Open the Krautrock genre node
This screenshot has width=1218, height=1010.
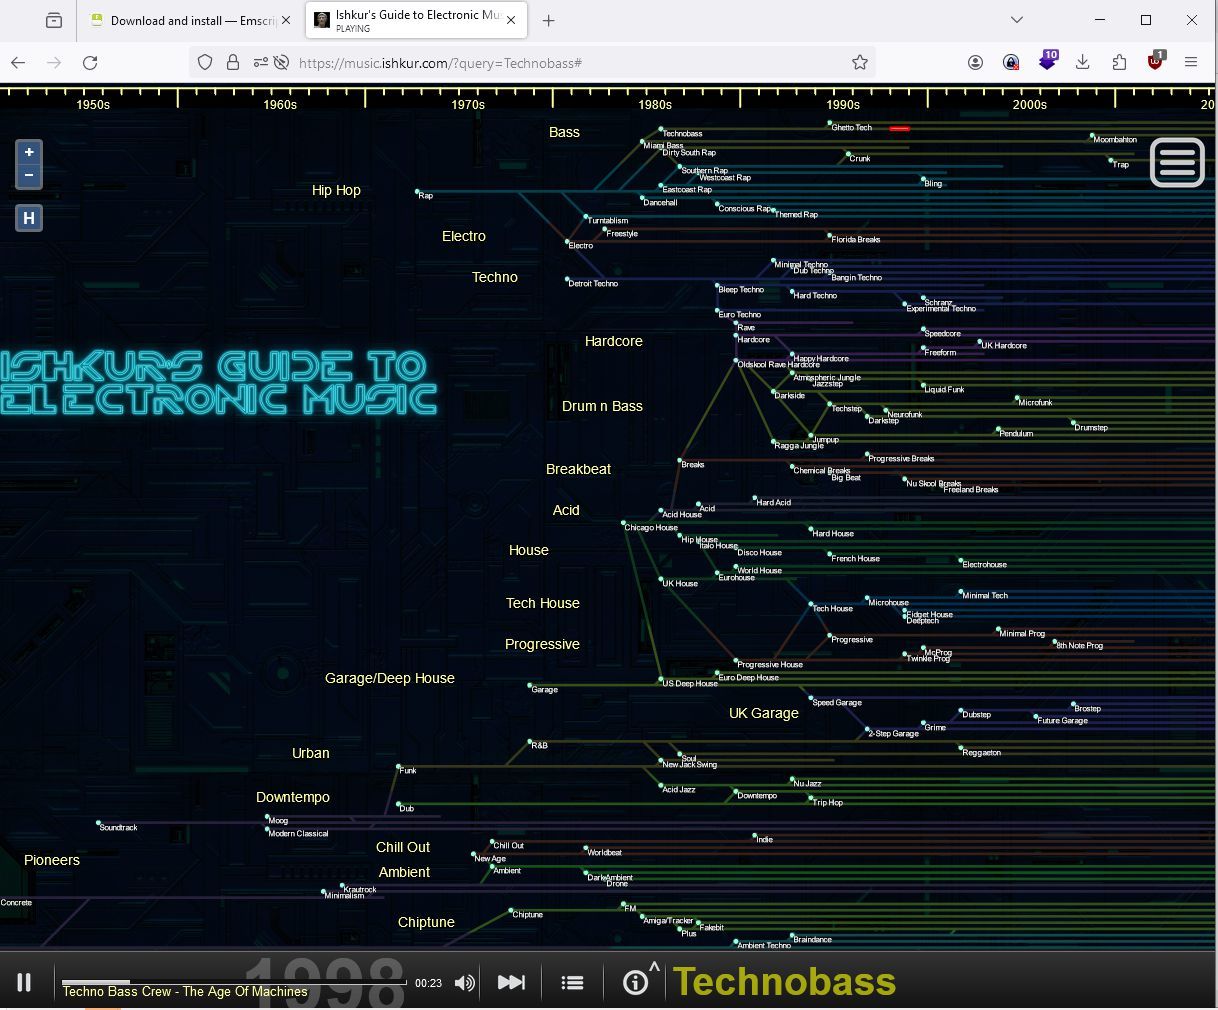(x=360, y=889)
